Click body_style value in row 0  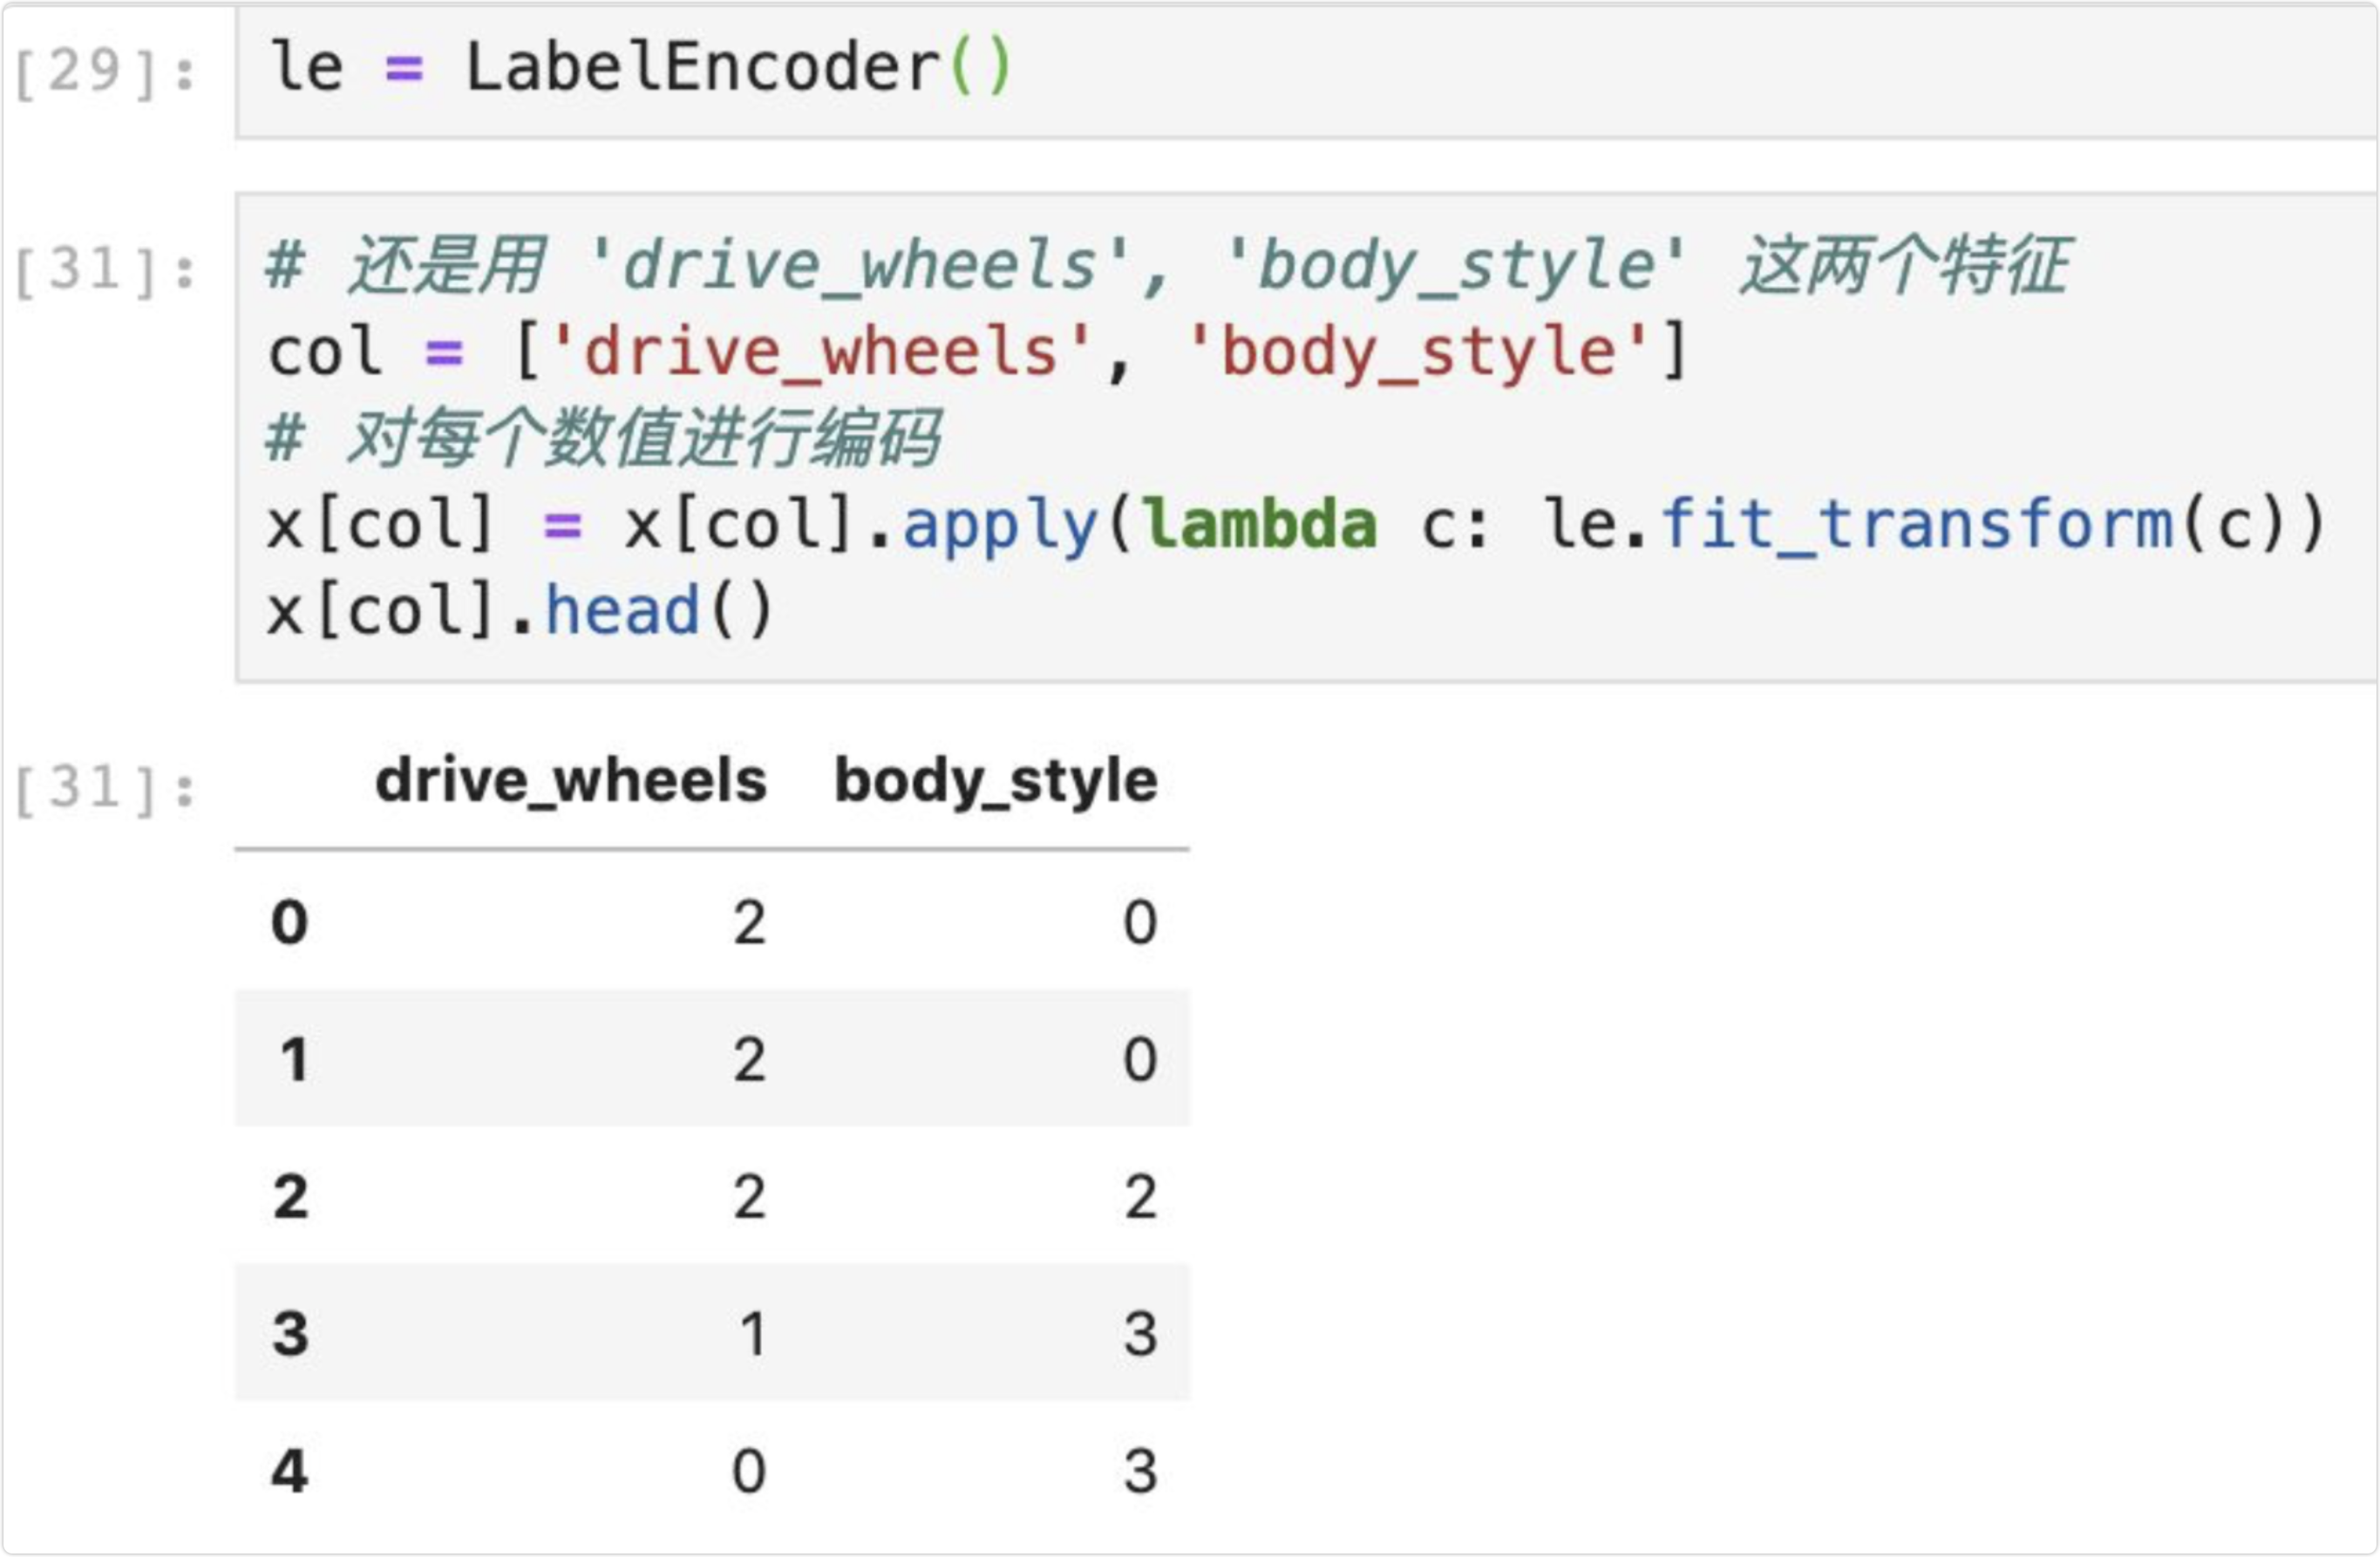(x=1140, y=922)
